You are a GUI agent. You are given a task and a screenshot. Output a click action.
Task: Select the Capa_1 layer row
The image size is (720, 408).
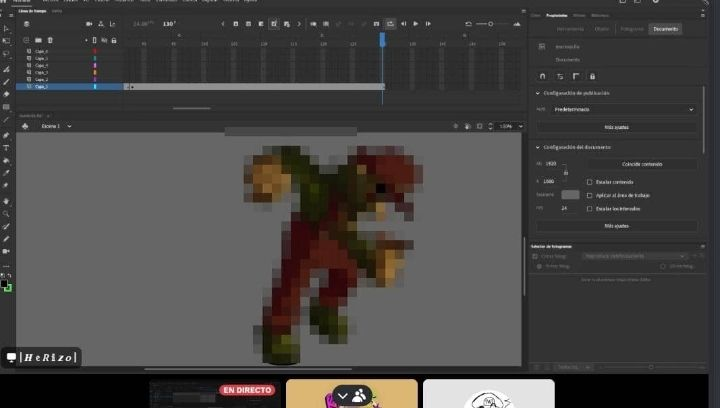pyautogui.click(x=69, y=87)
